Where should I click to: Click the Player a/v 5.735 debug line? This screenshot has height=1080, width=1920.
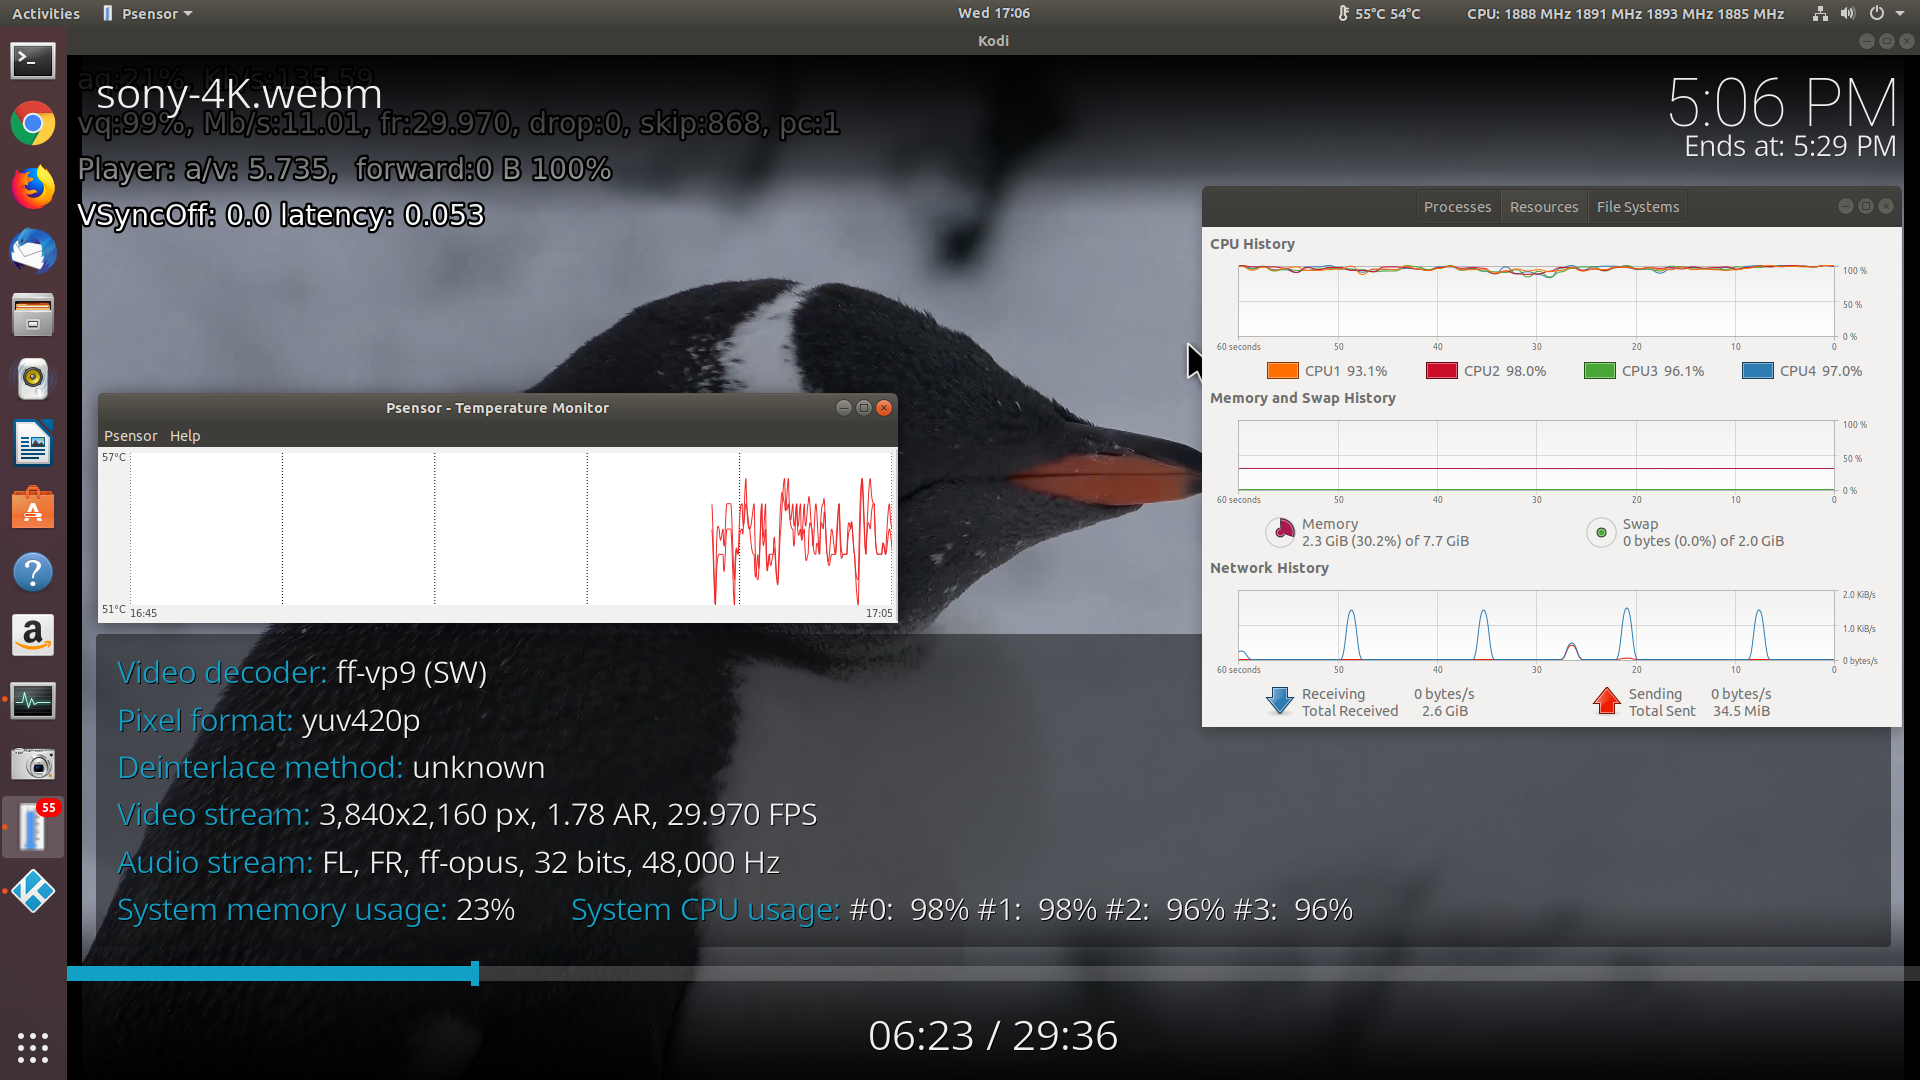(345, 169)
